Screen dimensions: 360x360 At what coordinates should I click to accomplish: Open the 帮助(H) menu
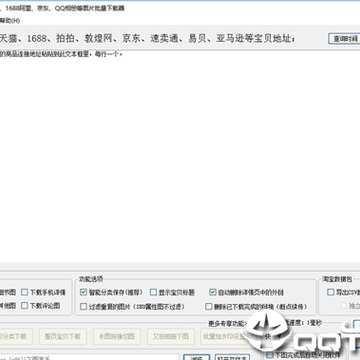(x=9, y=21)
